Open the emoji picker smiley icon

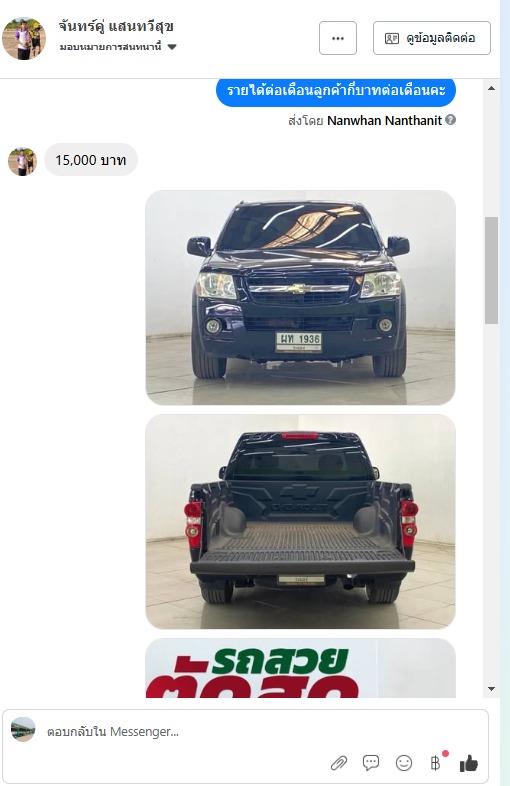pyautogui.click(x=404, y=763)
